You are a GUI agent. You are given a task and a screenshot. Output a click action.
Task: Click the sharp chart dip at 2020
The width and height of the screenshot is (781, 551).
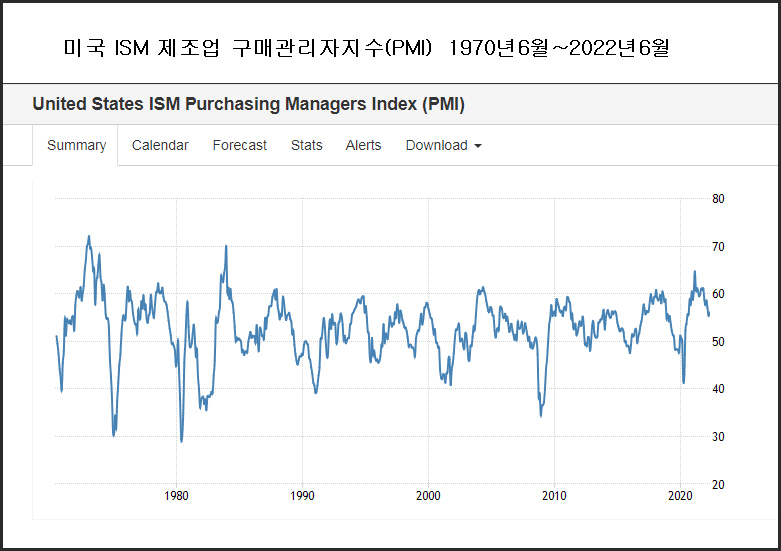click(x=683, y=382)
